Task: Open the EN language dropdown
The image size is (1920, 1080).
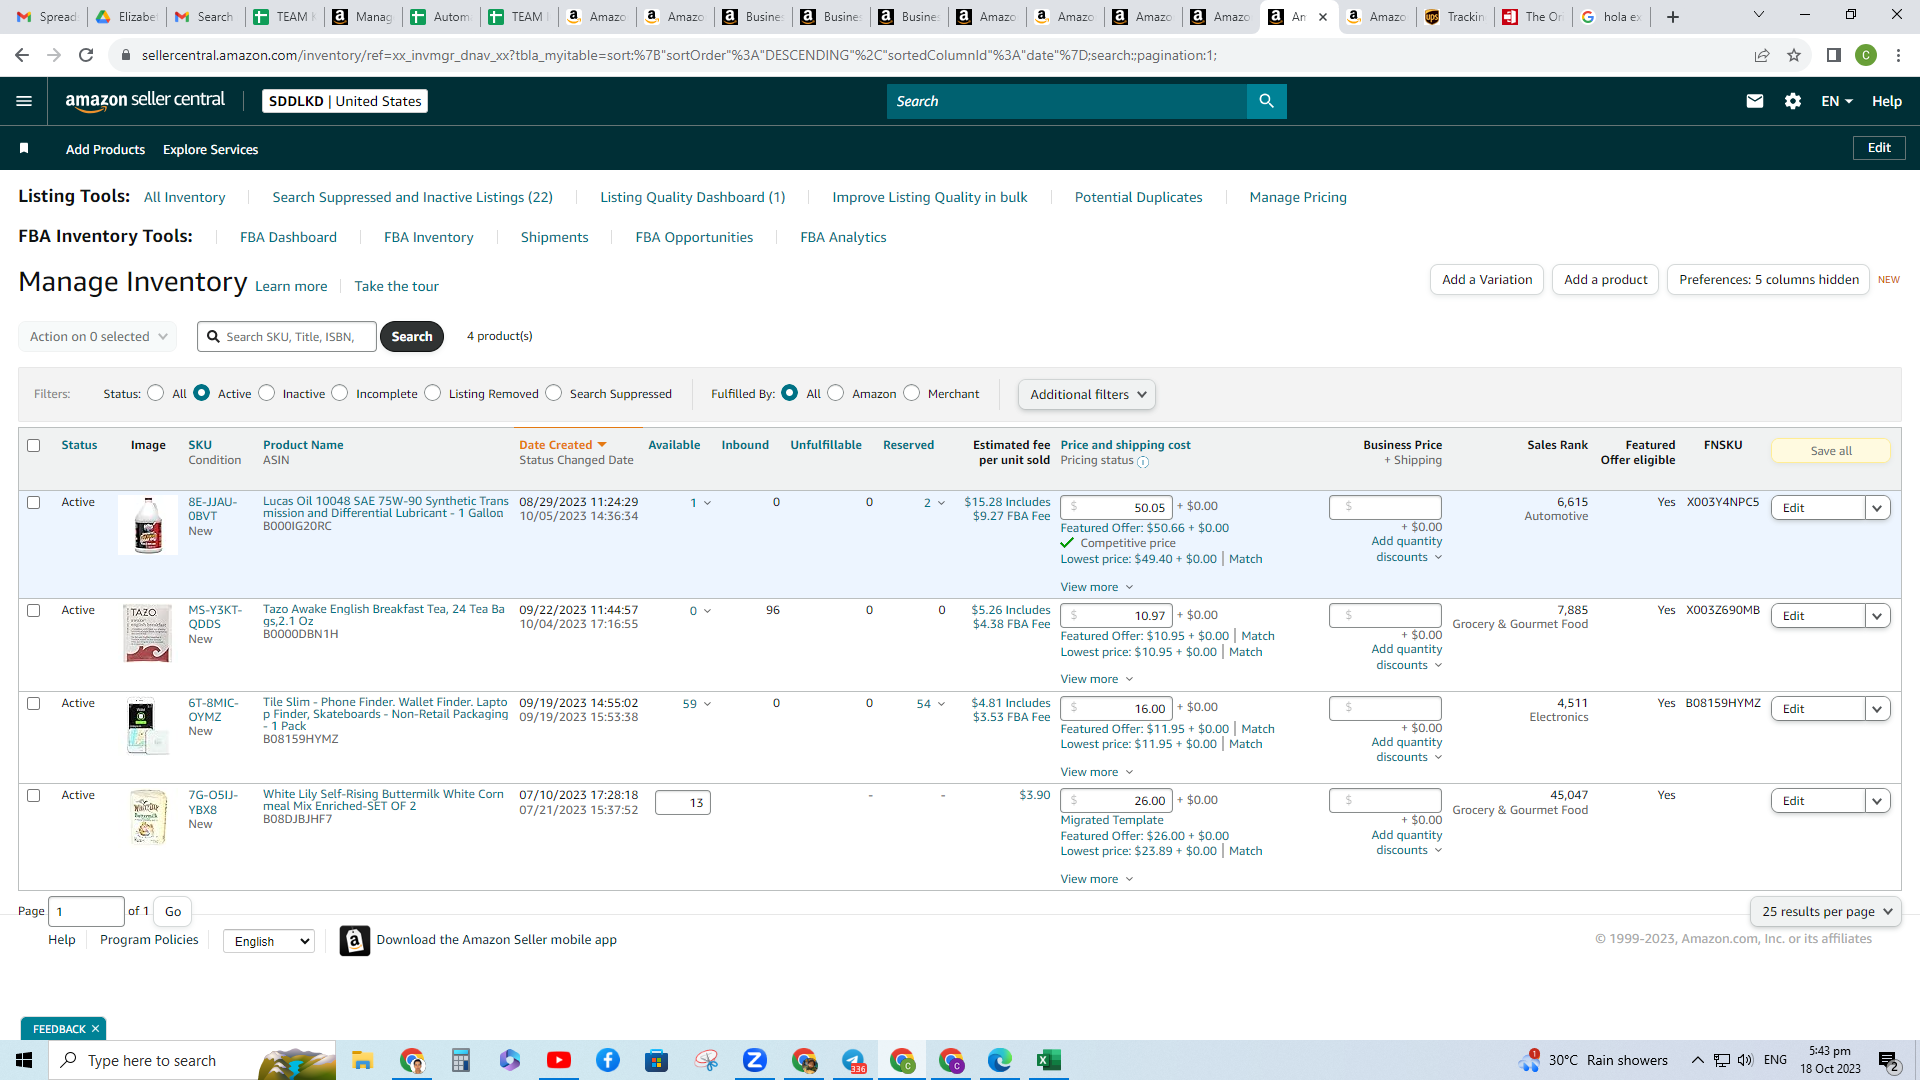Action: (x=1837, y=101)
